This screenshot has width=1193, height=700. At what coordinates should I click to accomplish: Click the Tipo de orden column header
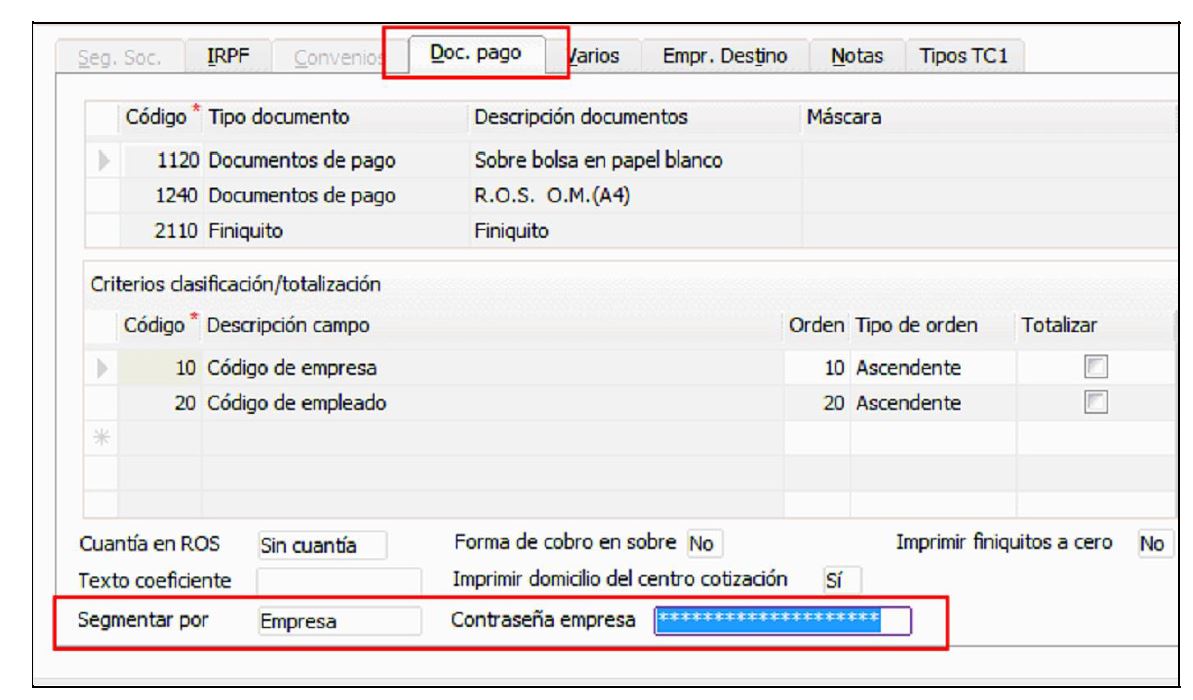pyautogui.click(x=934, y=326)
